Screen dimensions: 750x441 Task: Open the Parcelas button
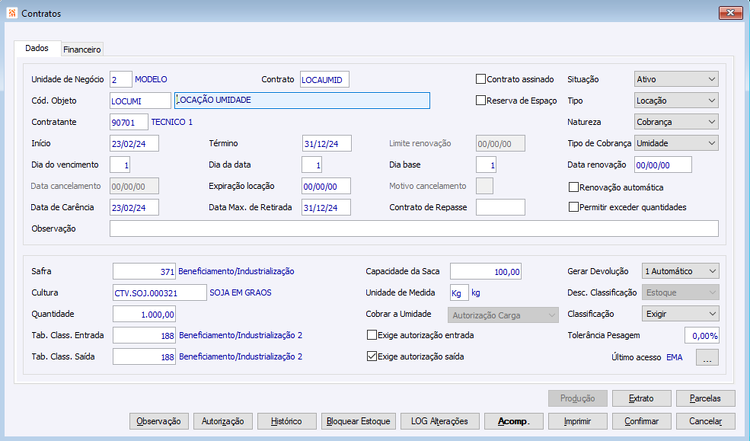[705, 398]
